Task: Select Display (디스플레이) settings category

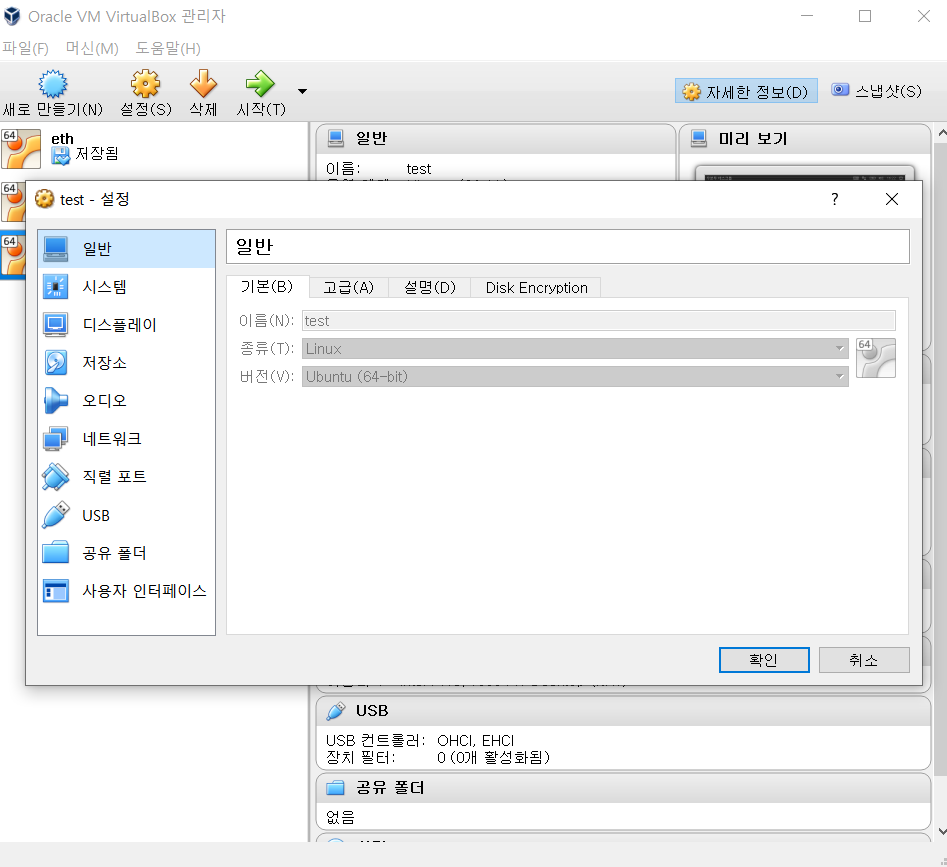Action: [126, 325]
